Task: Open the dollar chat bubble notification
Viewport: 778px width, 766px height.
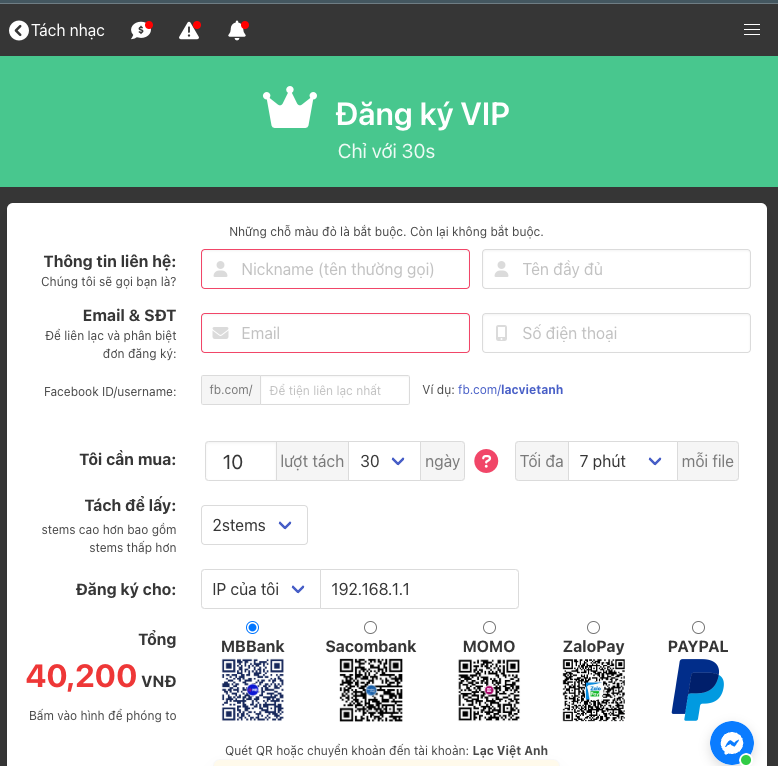Action: point(141,30)
